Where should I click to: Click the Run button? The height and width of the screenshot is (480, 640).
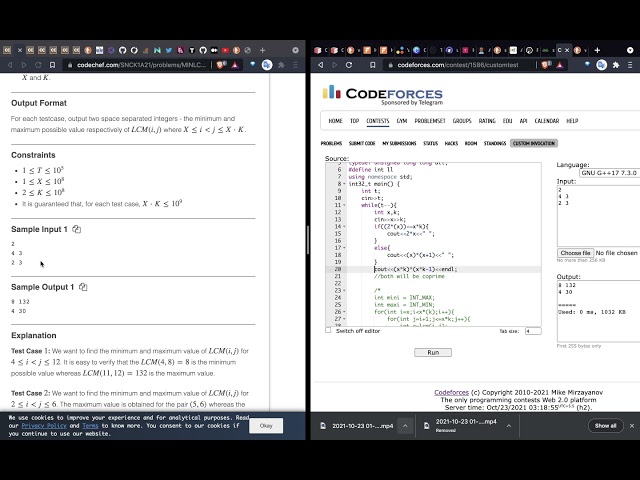tap(433, 352)
